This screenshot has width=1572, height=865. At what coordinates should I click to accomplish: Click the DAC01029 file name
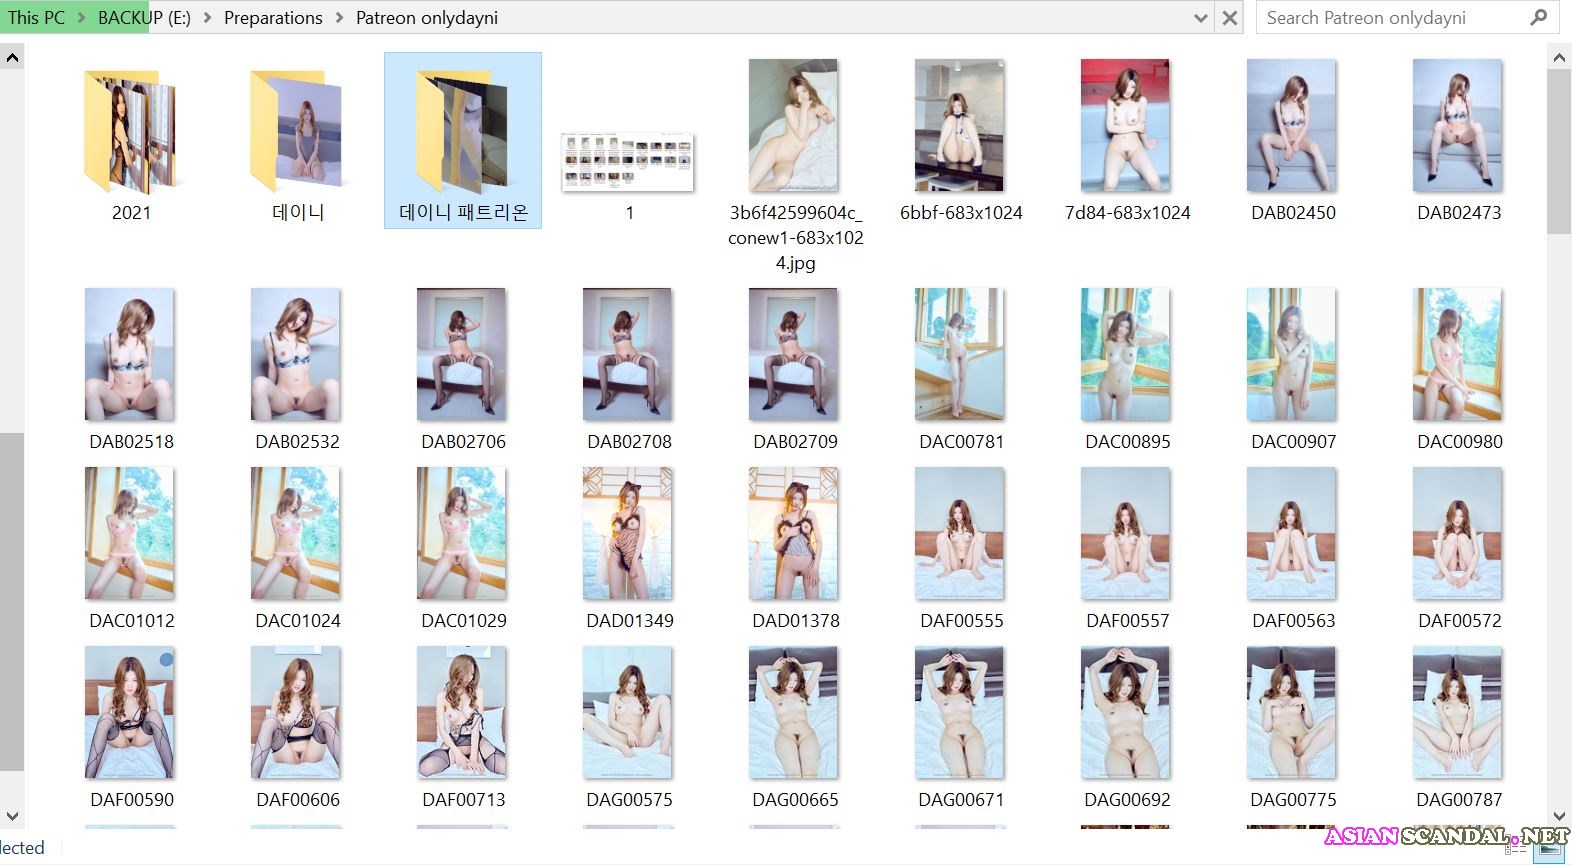pos(463,621)
